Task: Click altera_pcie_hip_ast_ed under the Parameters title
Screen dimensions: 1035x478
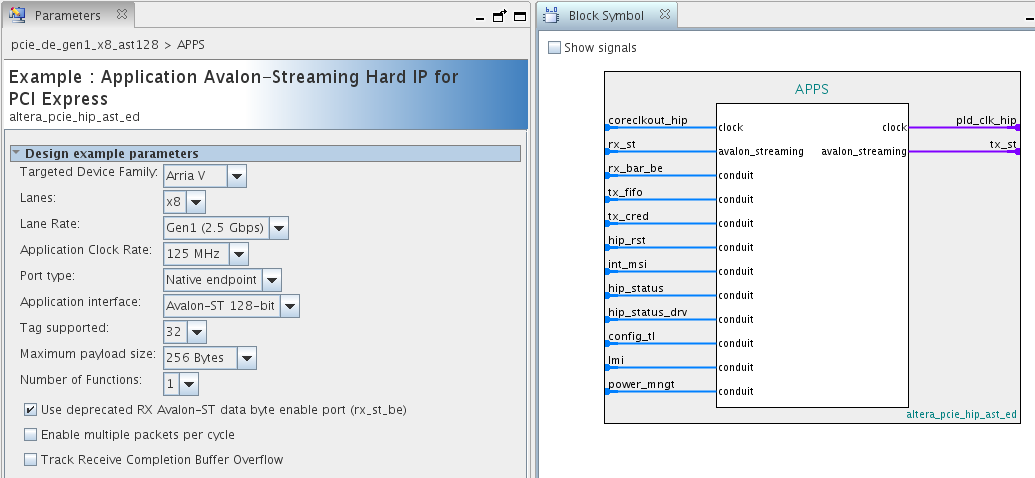Action: 75,117
